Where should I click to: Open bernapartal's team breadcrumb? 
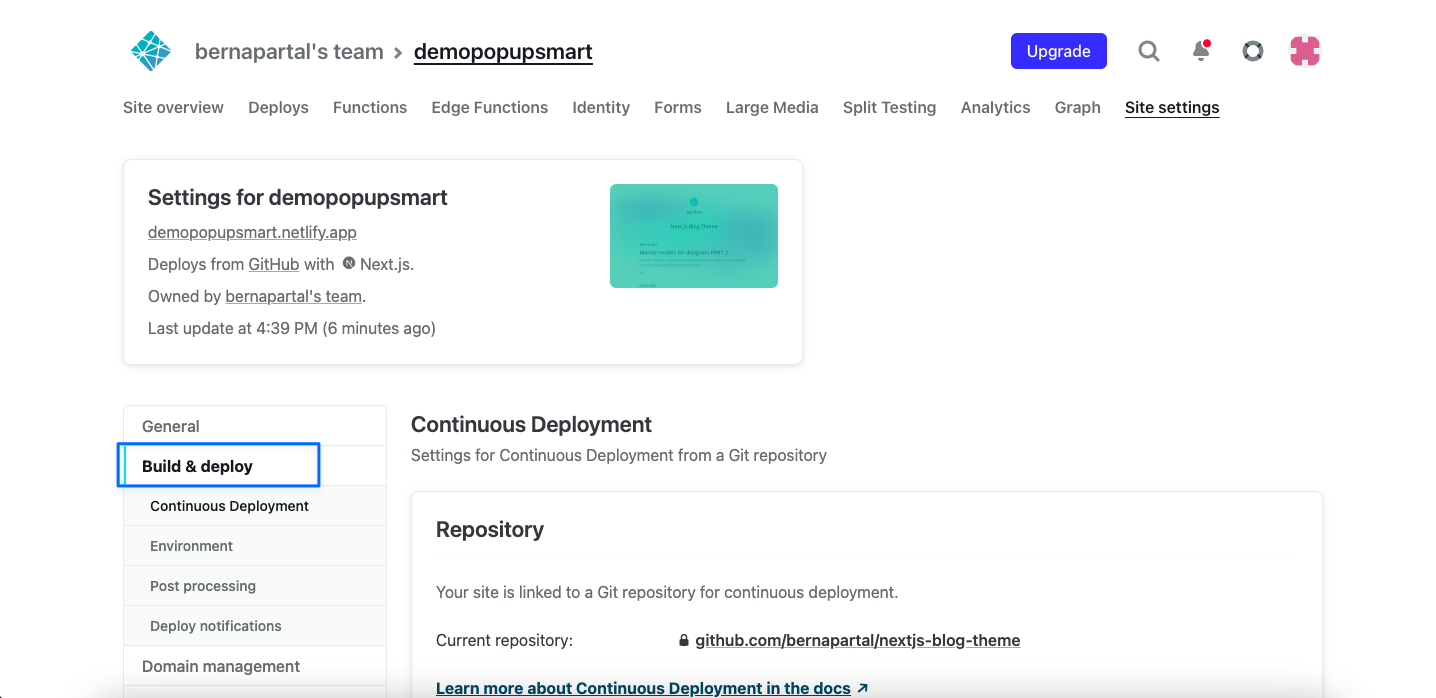coord(289,52)
